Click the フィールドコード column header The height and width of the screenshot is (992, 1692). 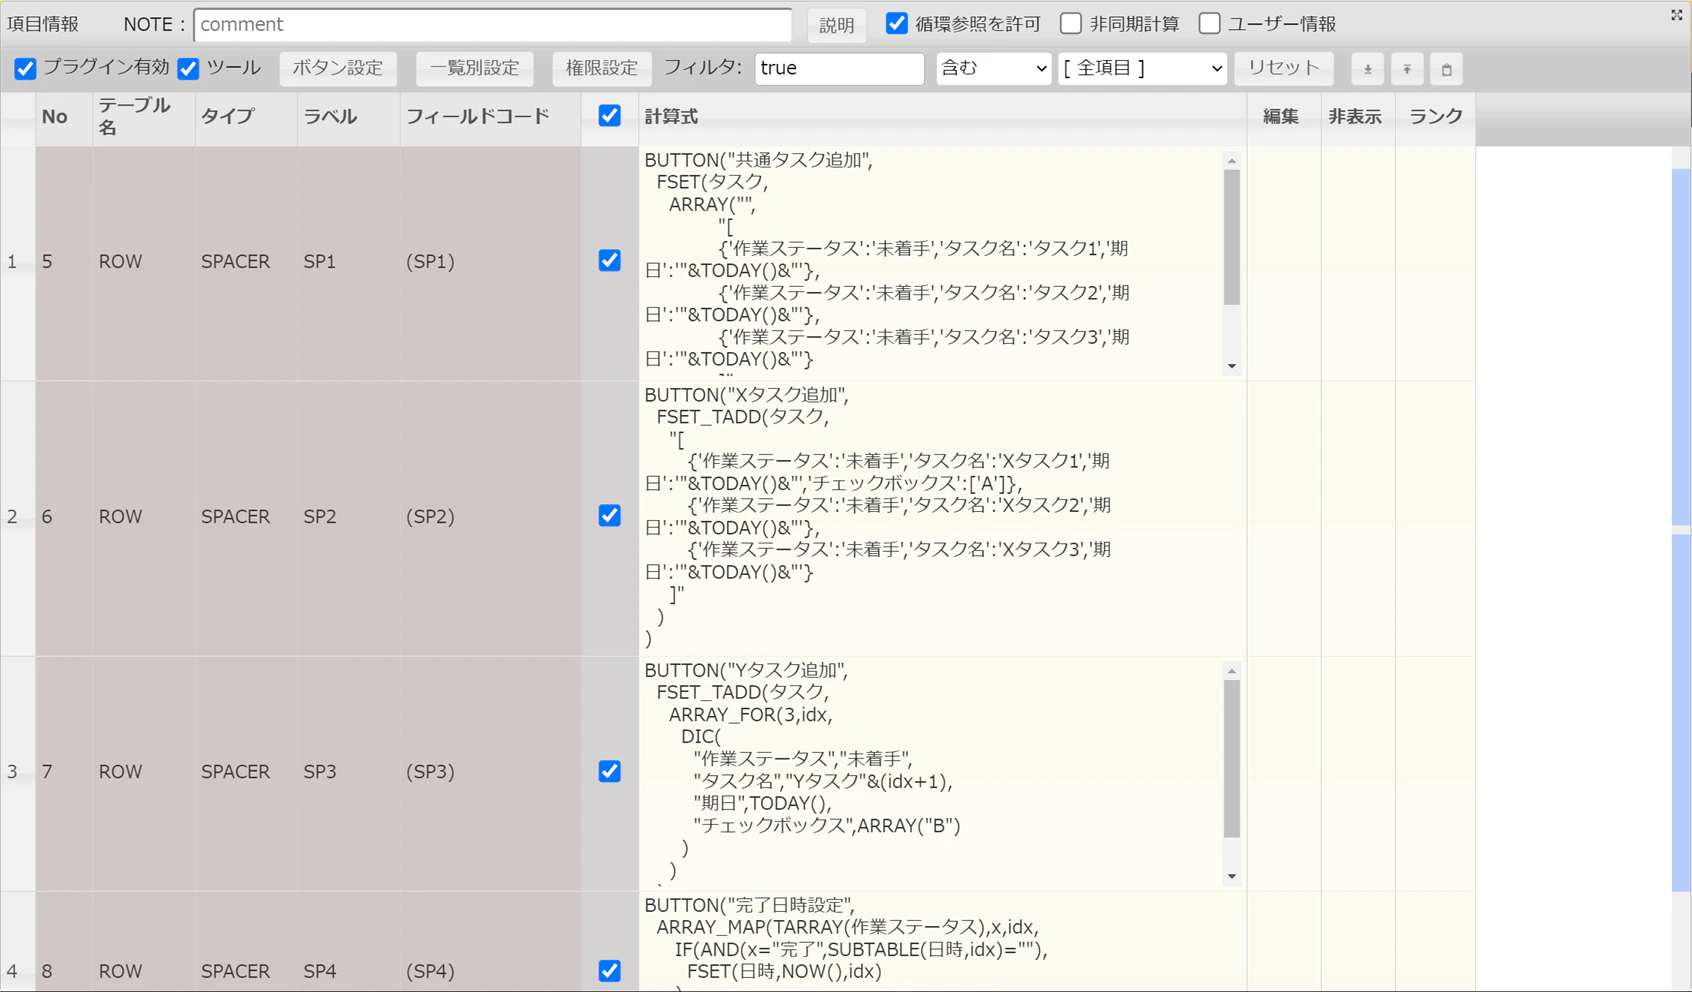(x=477, y=116)
